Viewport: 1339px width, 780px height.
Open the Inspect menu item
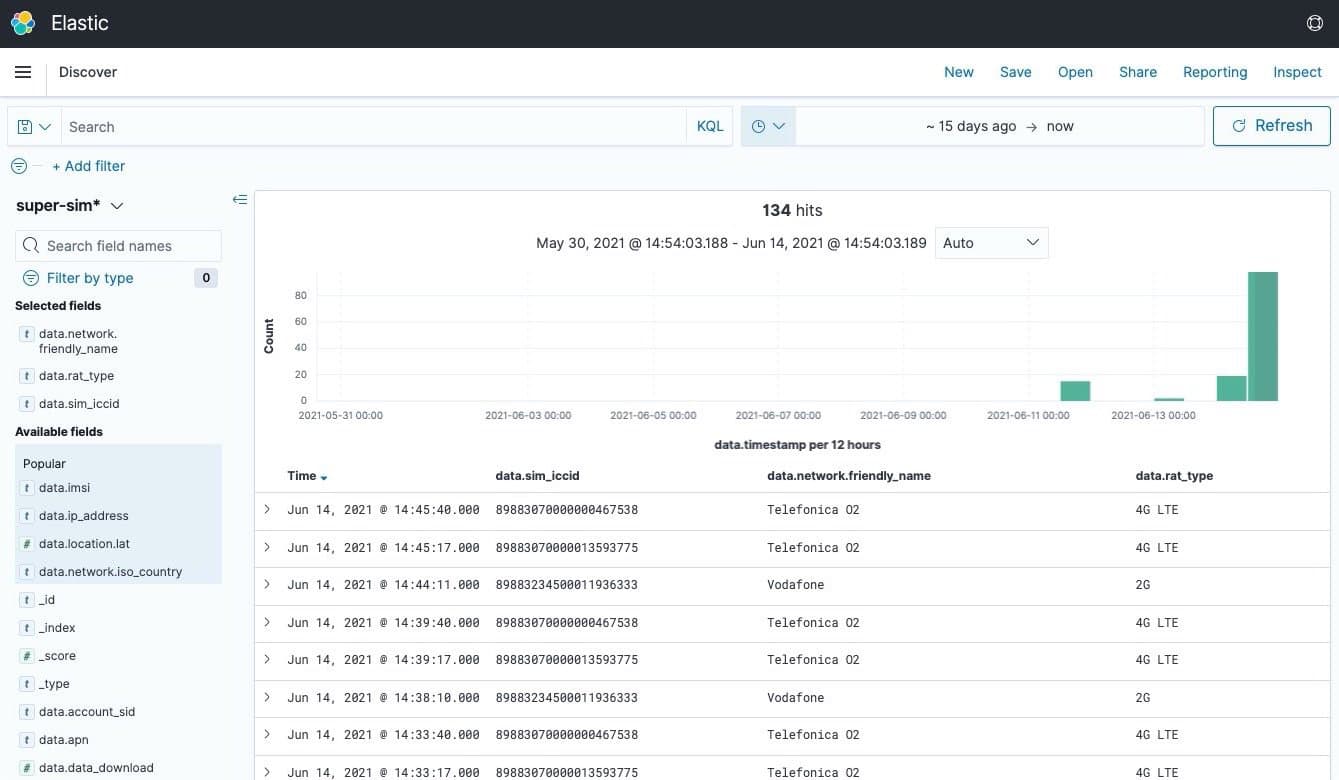click(1297, 72)
